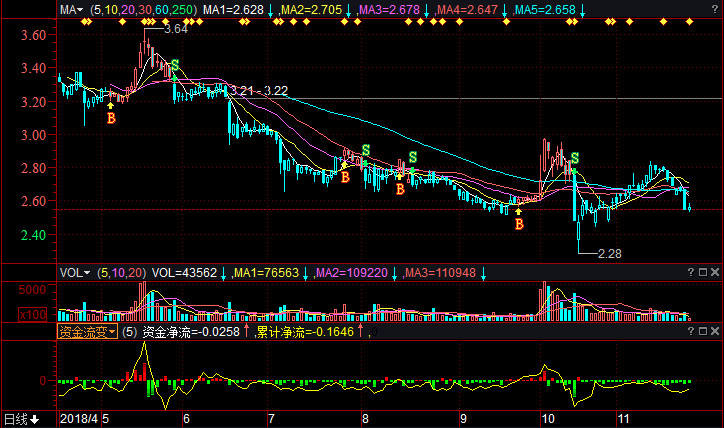Viewport: 724px width, 428px height.
Task: Close the 资金流变 panel
Action: coord(715,331)
